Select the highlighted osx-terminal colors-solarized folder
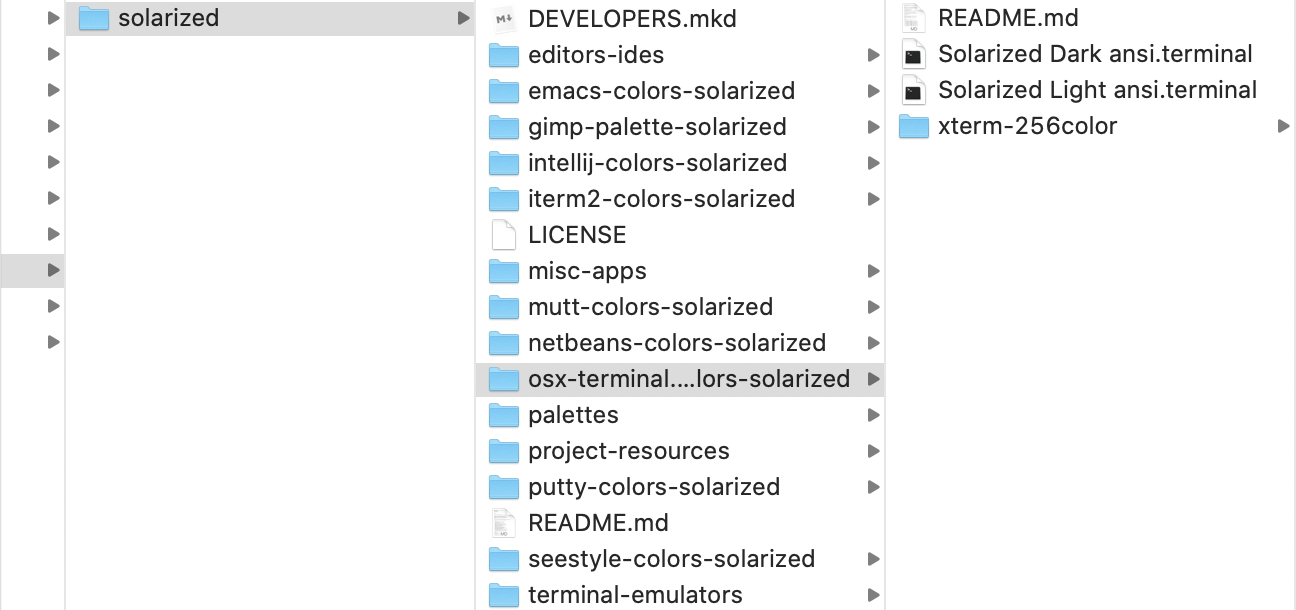Screen dimensions: 1296x610 pyautogui.click(x=688, y=379)
